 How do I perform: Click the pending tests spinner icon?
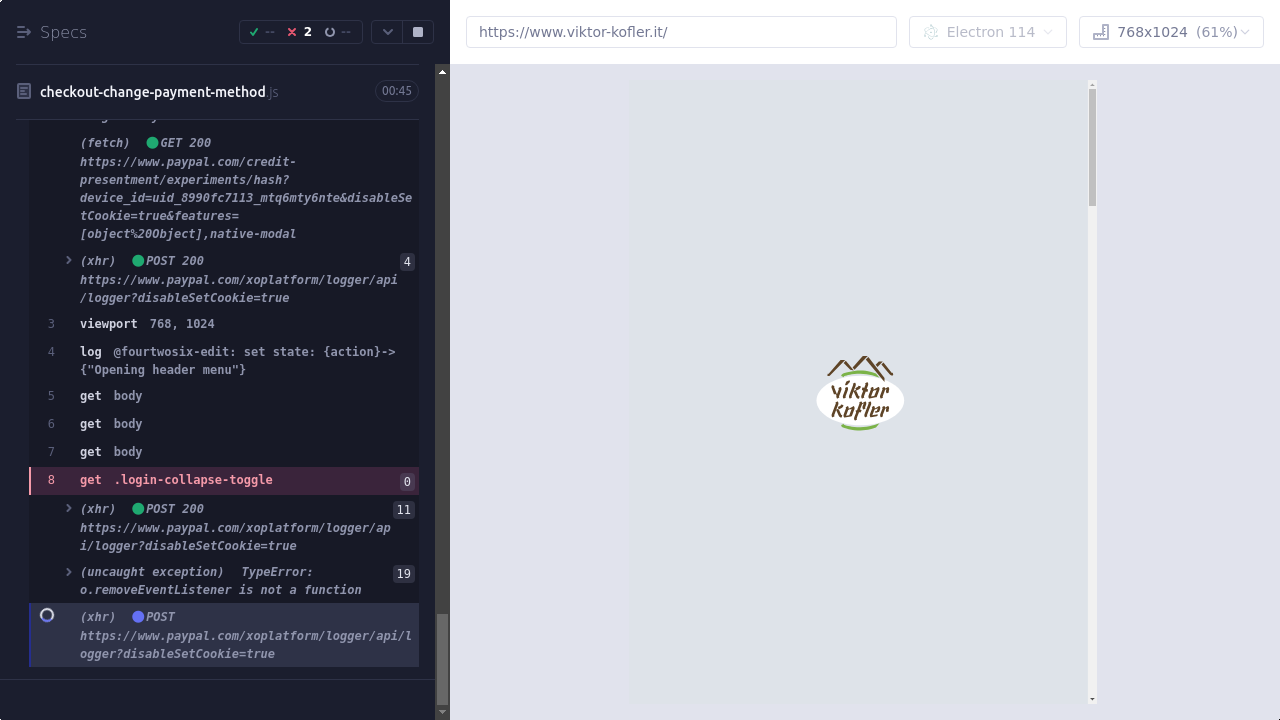click(x=330, y=32)
